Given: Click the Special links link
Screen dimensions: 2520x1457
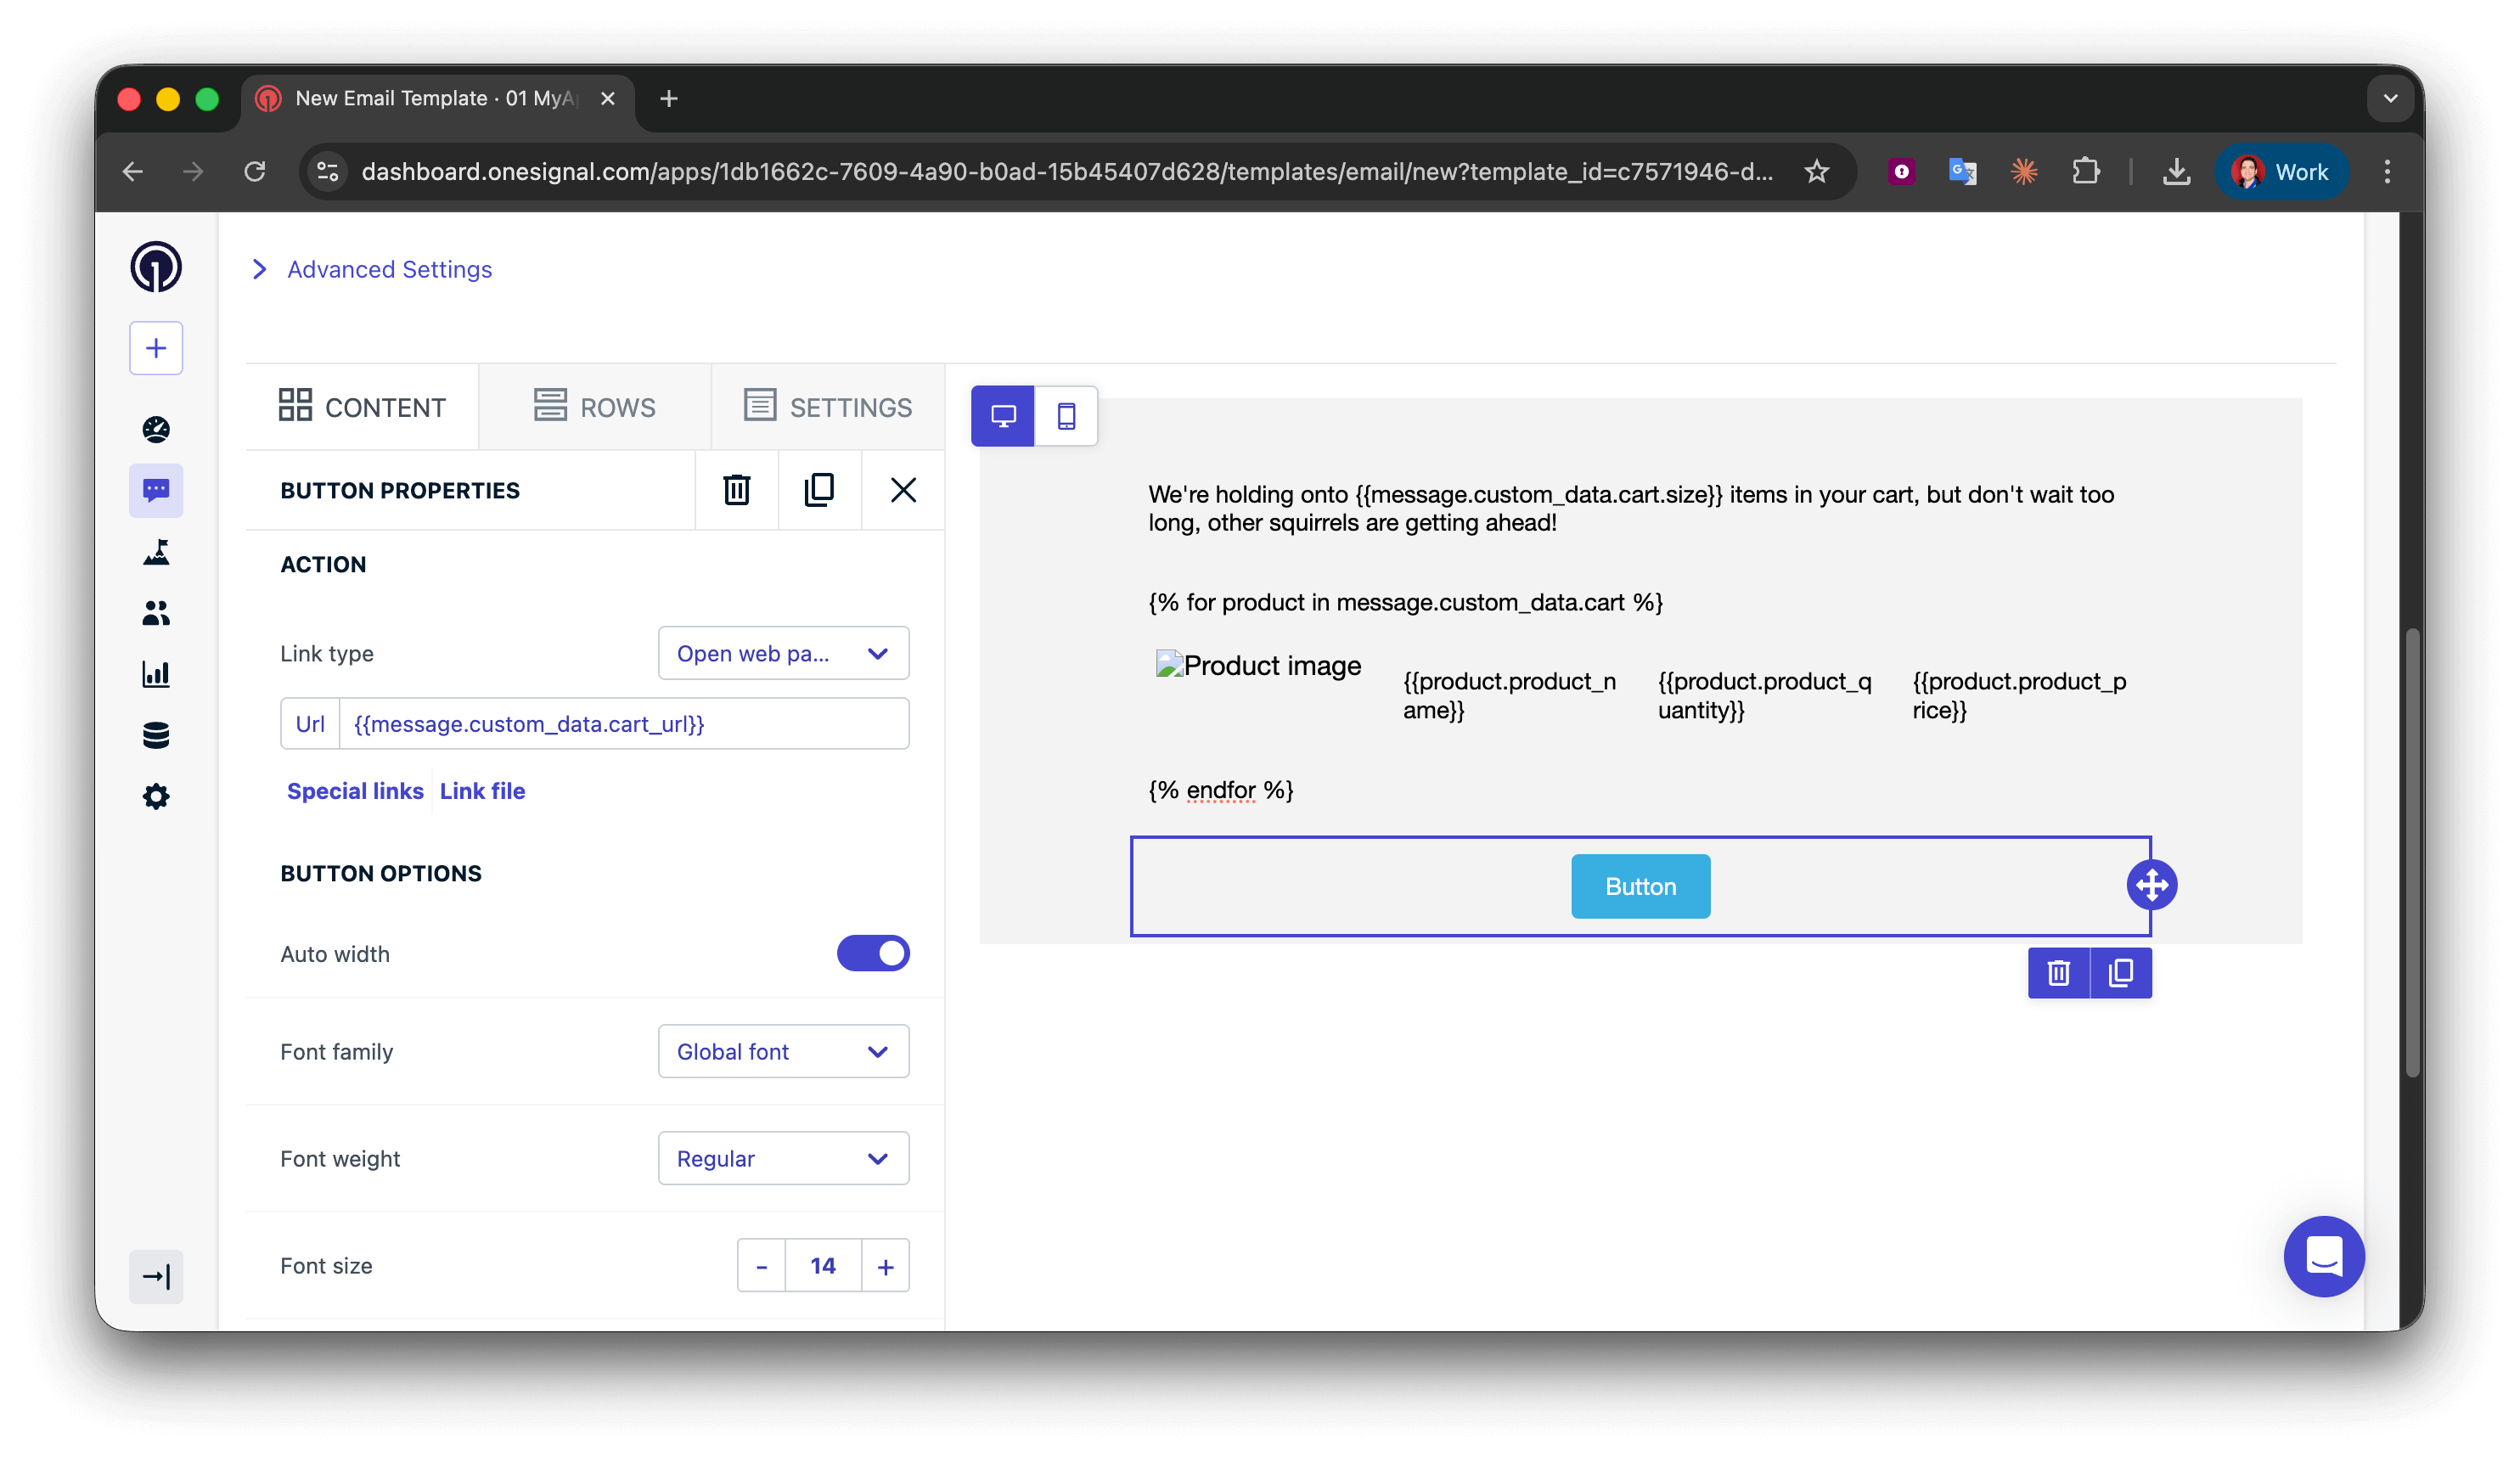Looking at the screenshot, I should 355,791.
